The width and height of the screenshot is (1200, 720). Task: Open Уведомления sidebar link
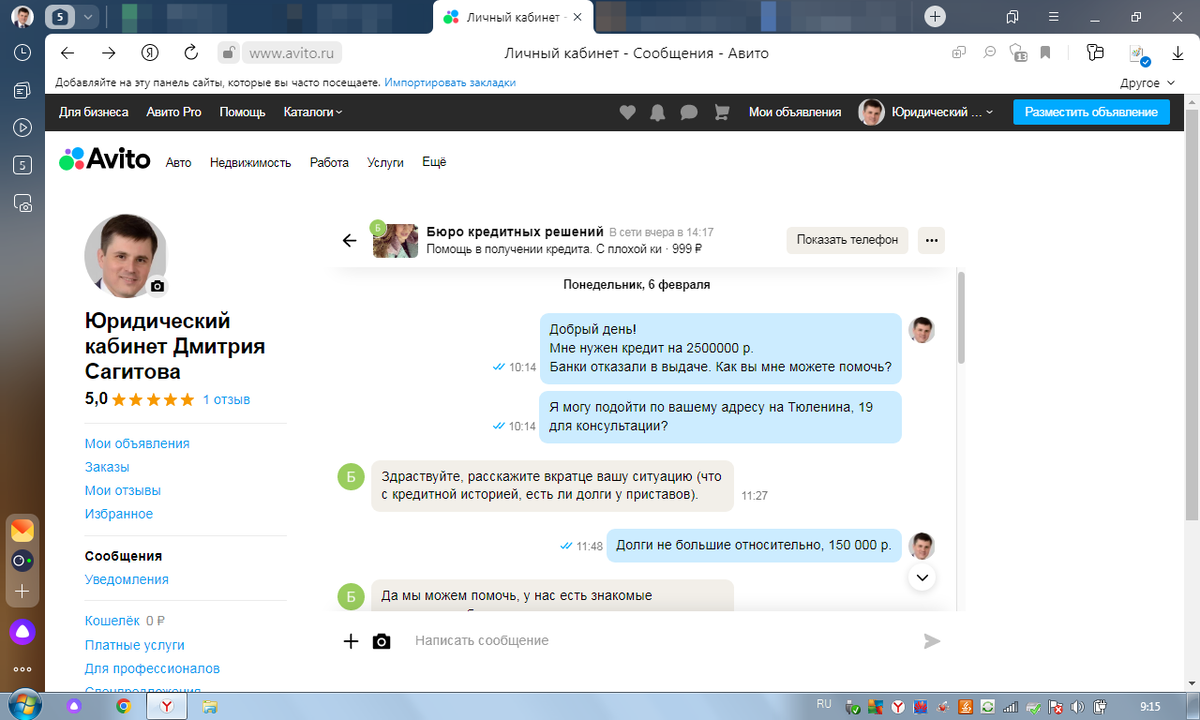tap(127, 579)
